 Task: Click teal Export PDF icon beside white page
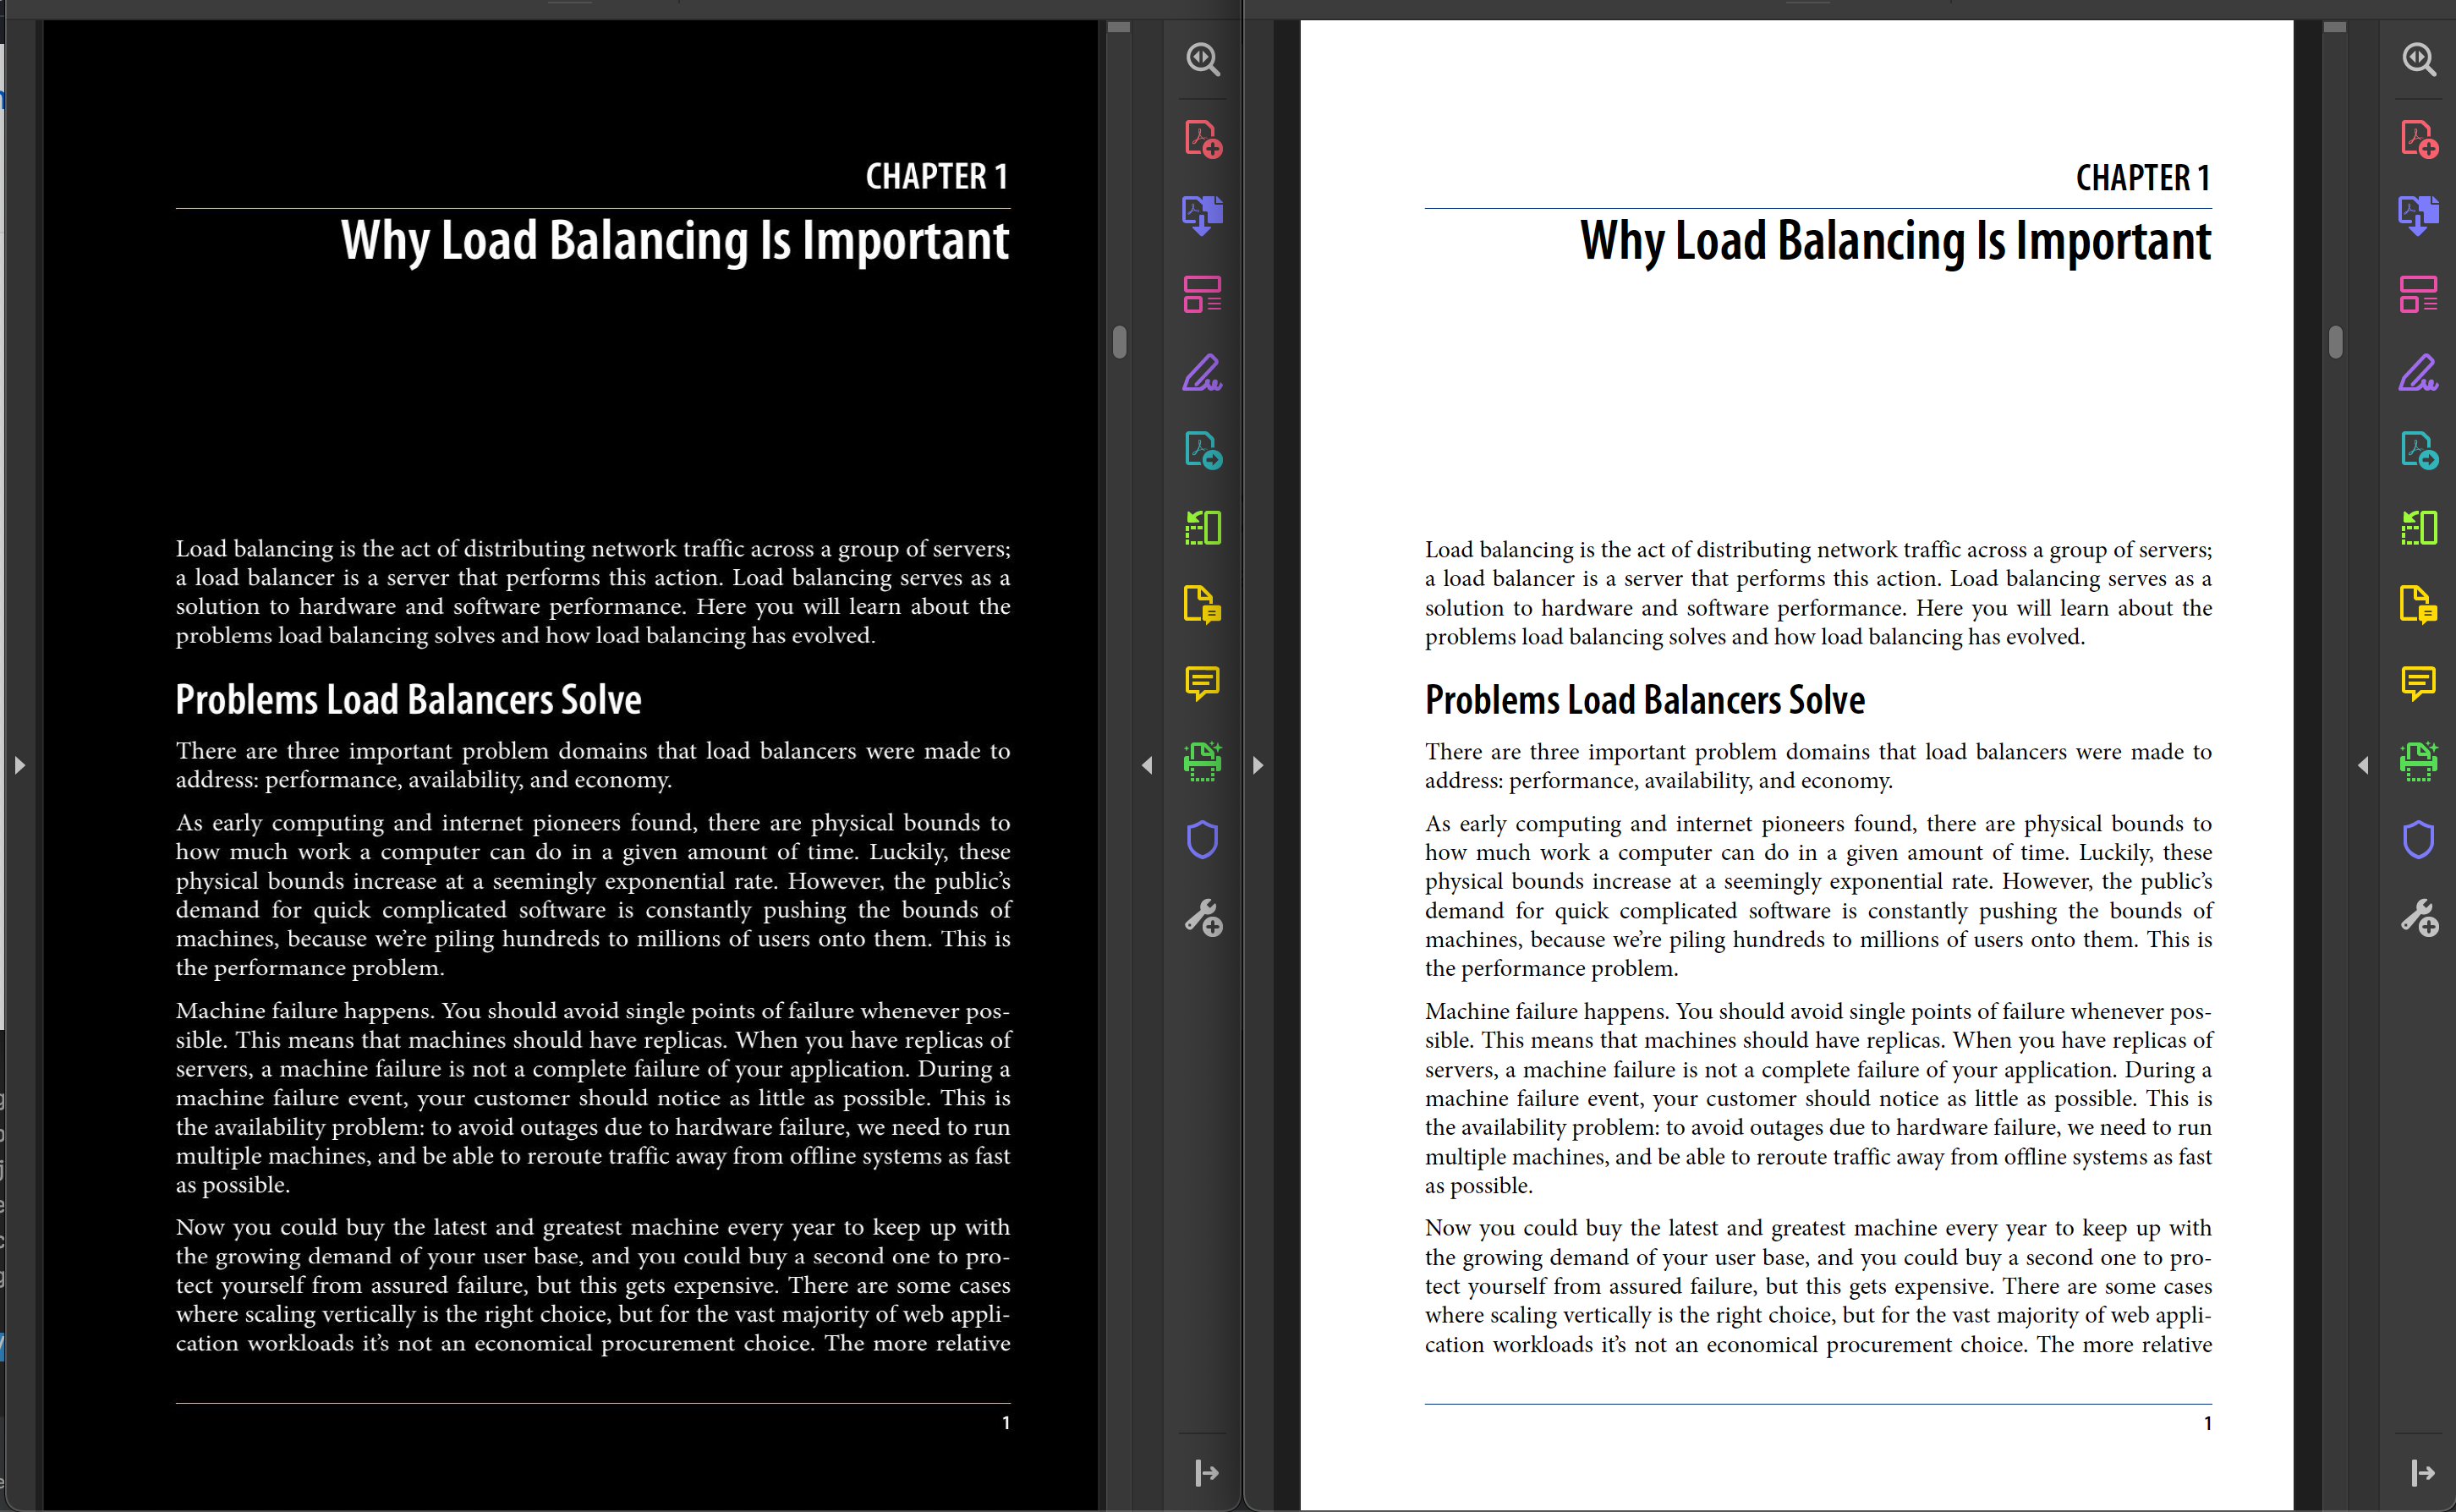2419,450
